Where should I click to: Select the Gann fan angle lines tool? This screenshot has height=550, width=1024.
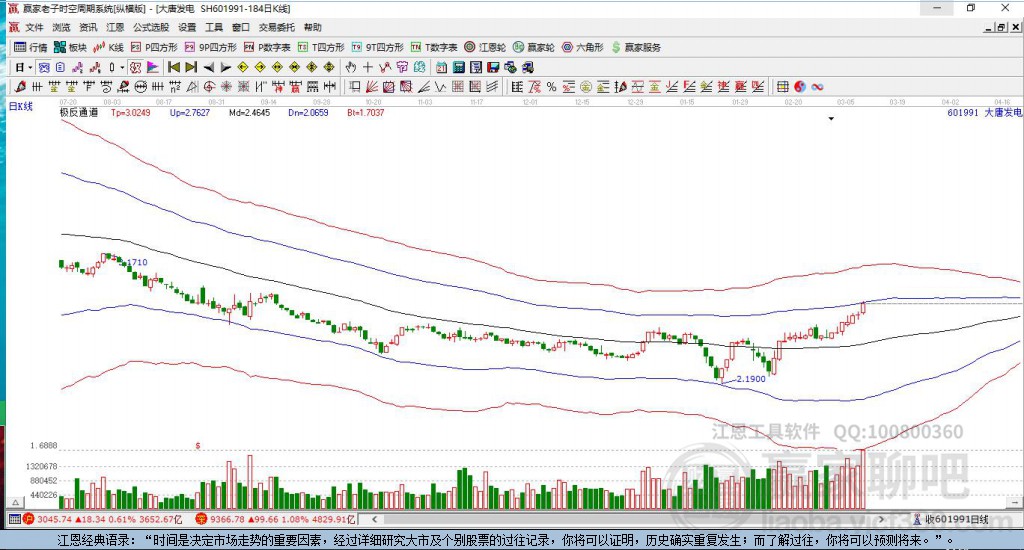click(372, 87)
